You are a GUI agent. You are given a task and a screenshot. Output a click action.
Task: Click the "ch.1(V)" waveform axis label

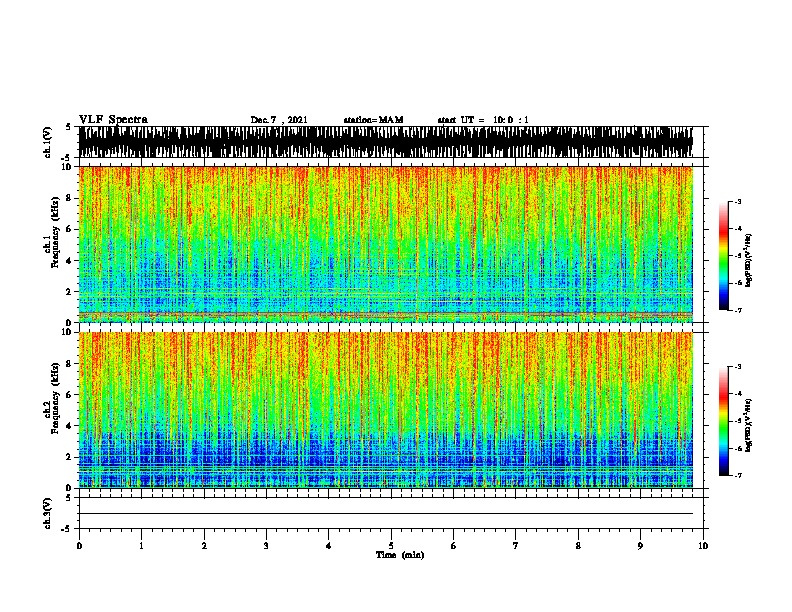pos(48,142)
